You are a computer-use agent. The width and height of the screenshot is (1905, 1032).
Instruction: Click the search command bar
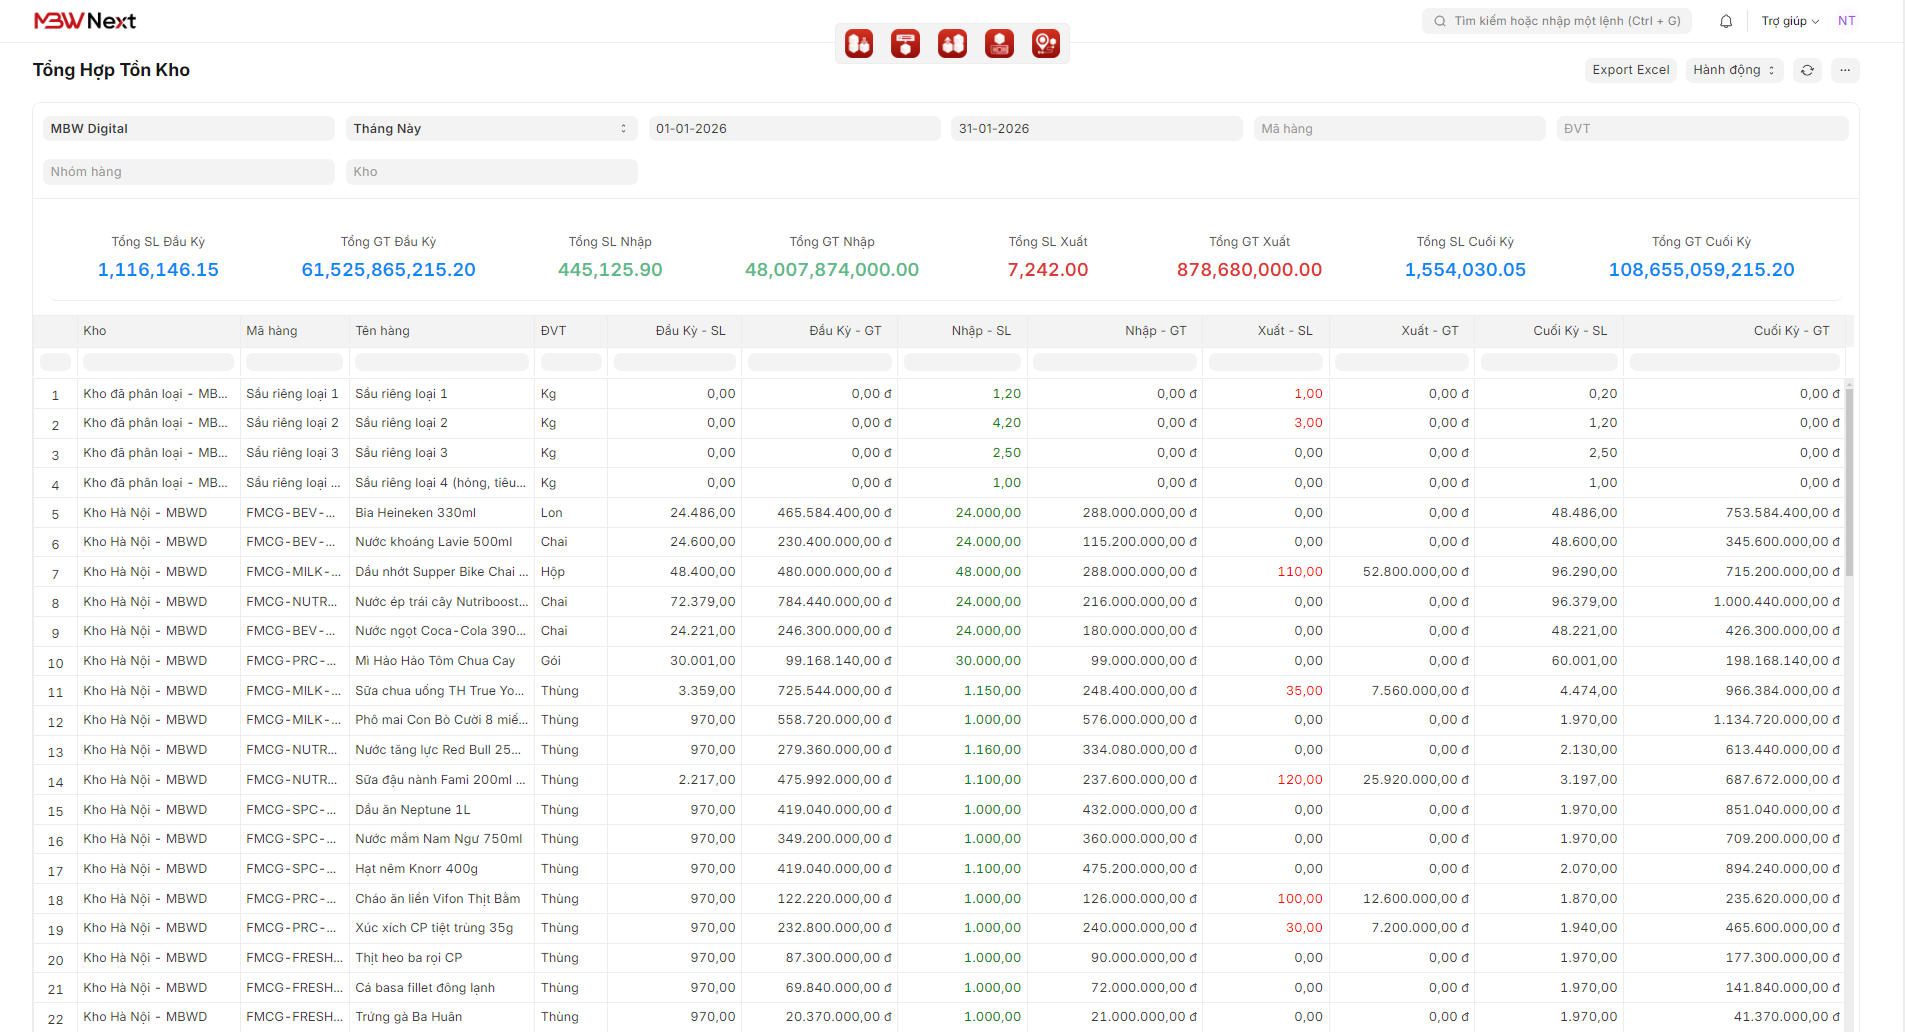(x=1556, y=21)
